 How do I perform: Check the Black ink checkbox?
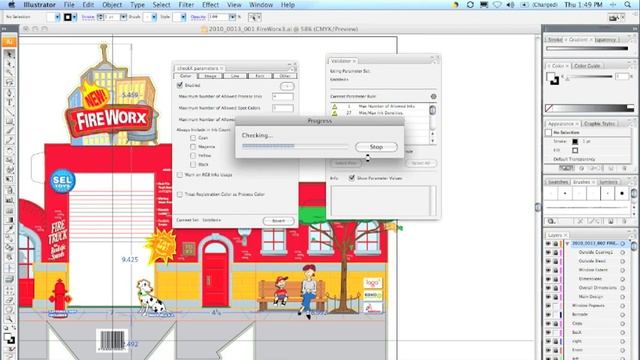point(193,164)
